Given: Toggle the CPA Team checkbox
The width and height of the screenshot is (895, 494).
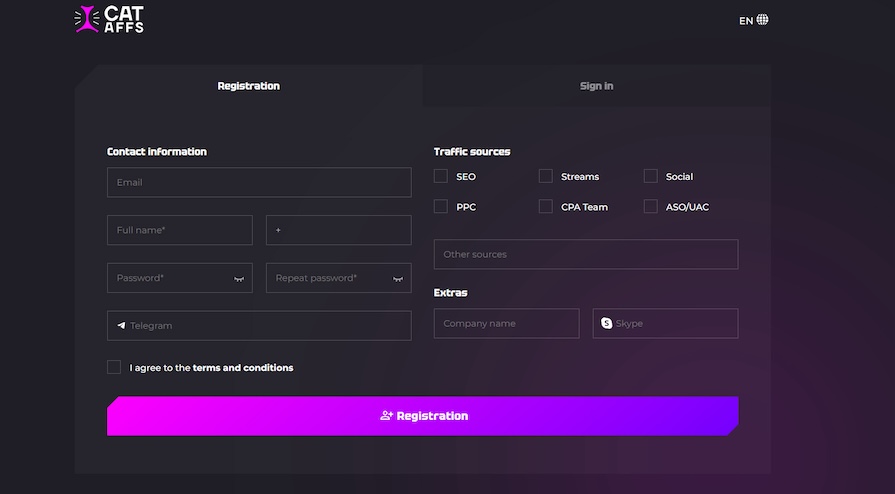Looking at the screenshot, I should pos(546,207).
